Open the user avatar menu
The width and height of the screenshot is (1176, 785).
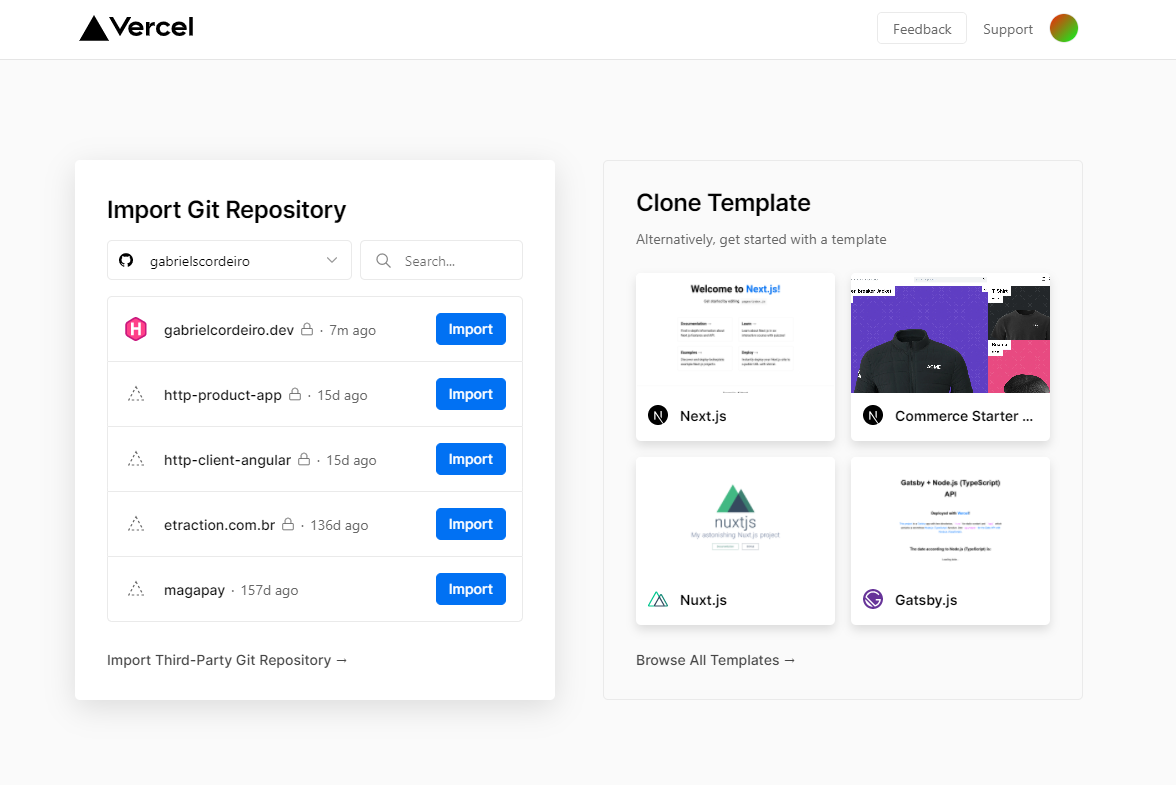(x=1064, y=28)
